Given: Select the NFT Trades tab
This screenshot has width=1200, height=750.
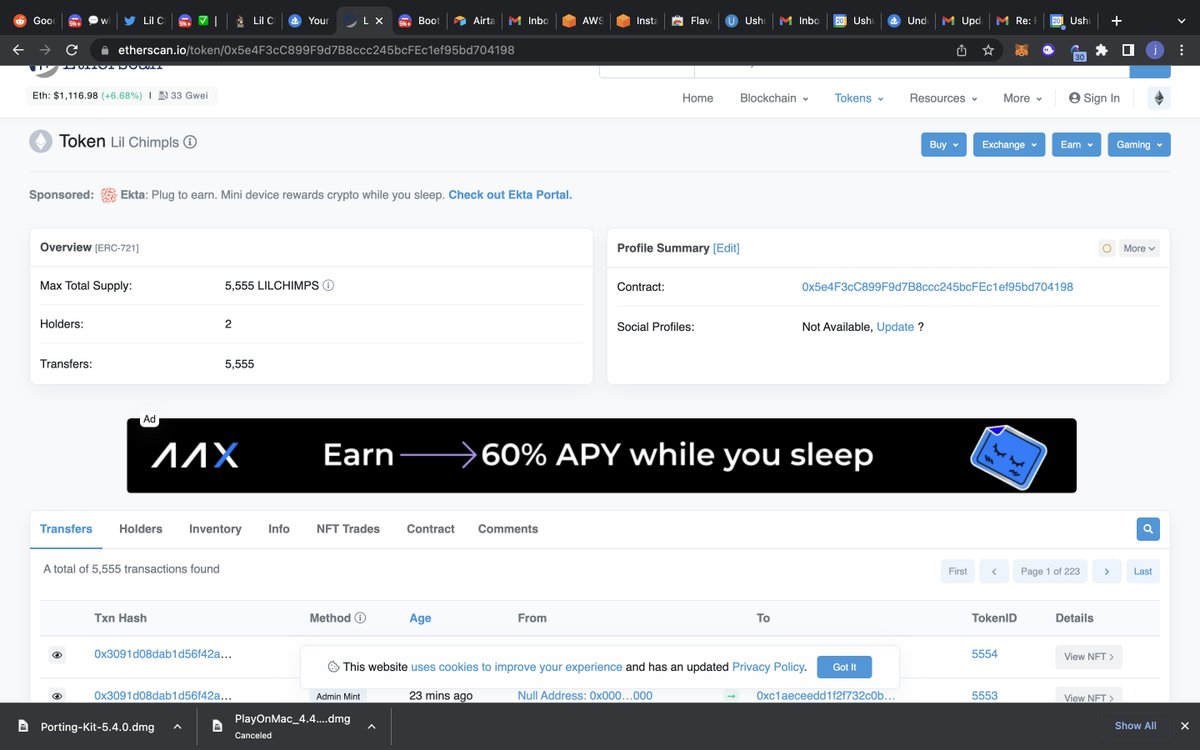Looking at the screenshot, I should 348,529.
